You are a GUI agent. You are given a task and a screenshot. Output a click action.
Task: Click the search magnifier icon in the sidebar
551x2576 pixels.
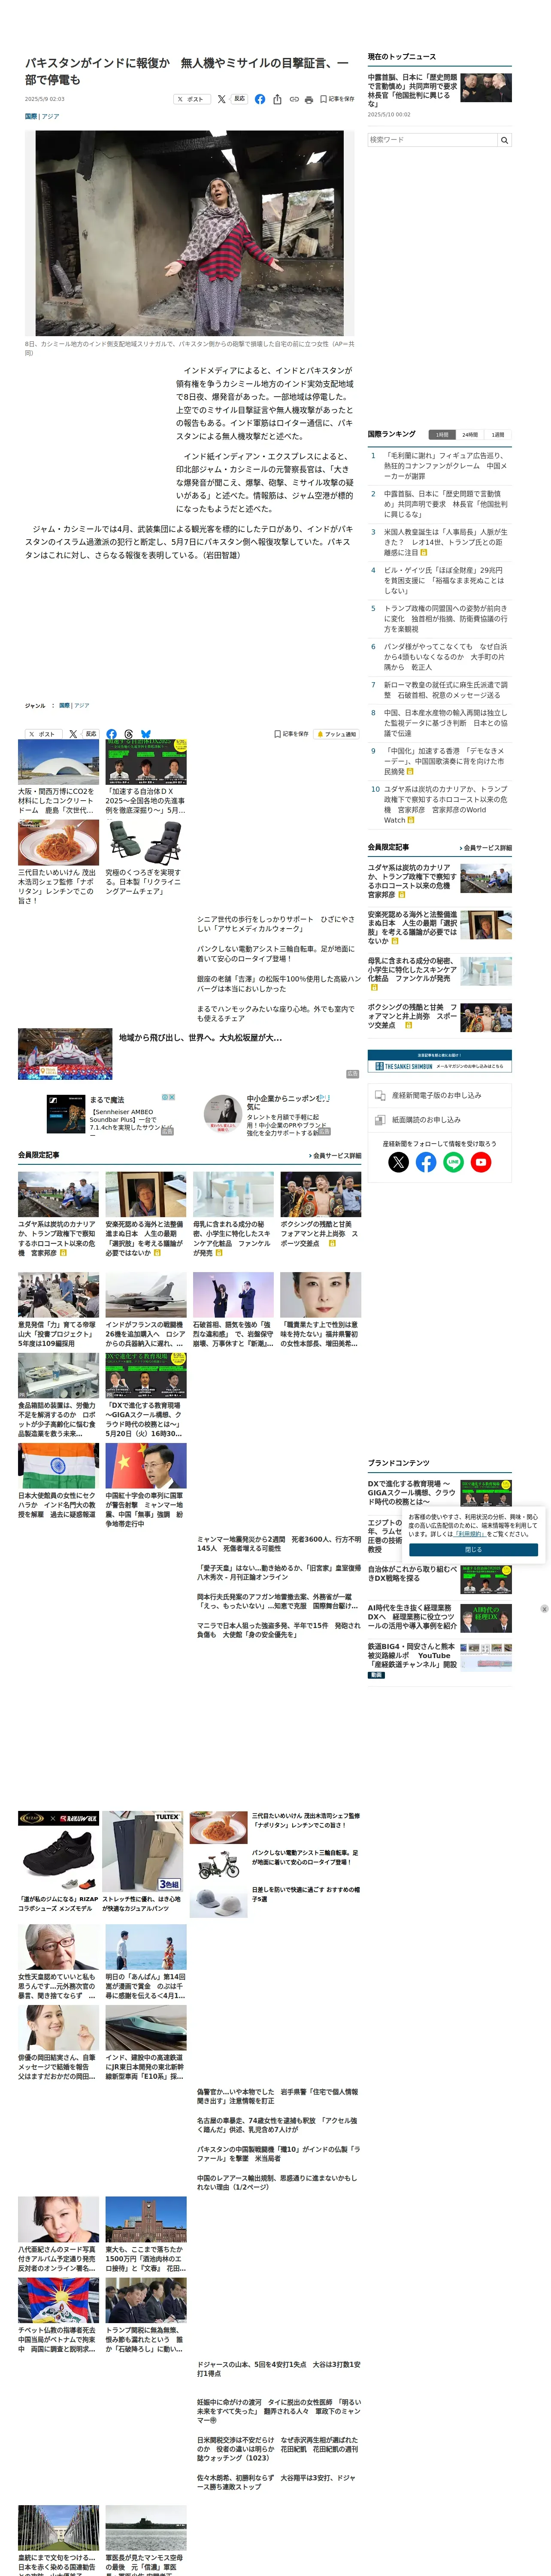pyautogui.click(x=504, y=140)
